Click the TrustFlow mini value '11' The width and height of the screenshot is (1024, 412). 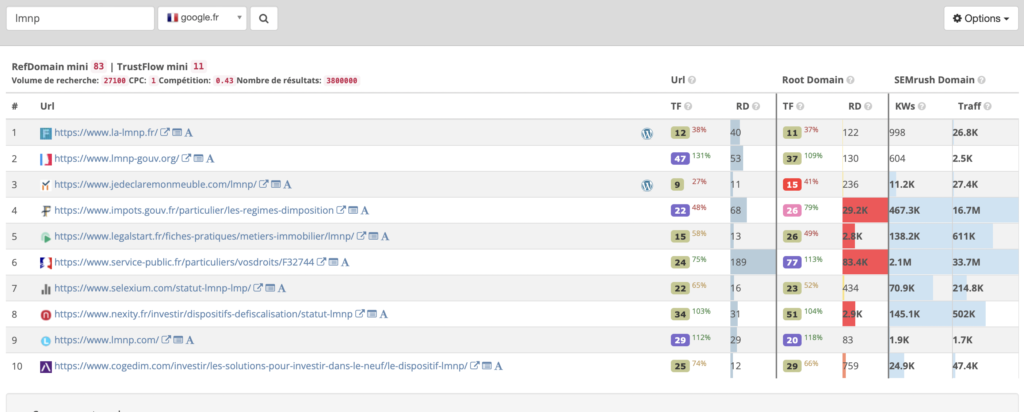point(199,67)
